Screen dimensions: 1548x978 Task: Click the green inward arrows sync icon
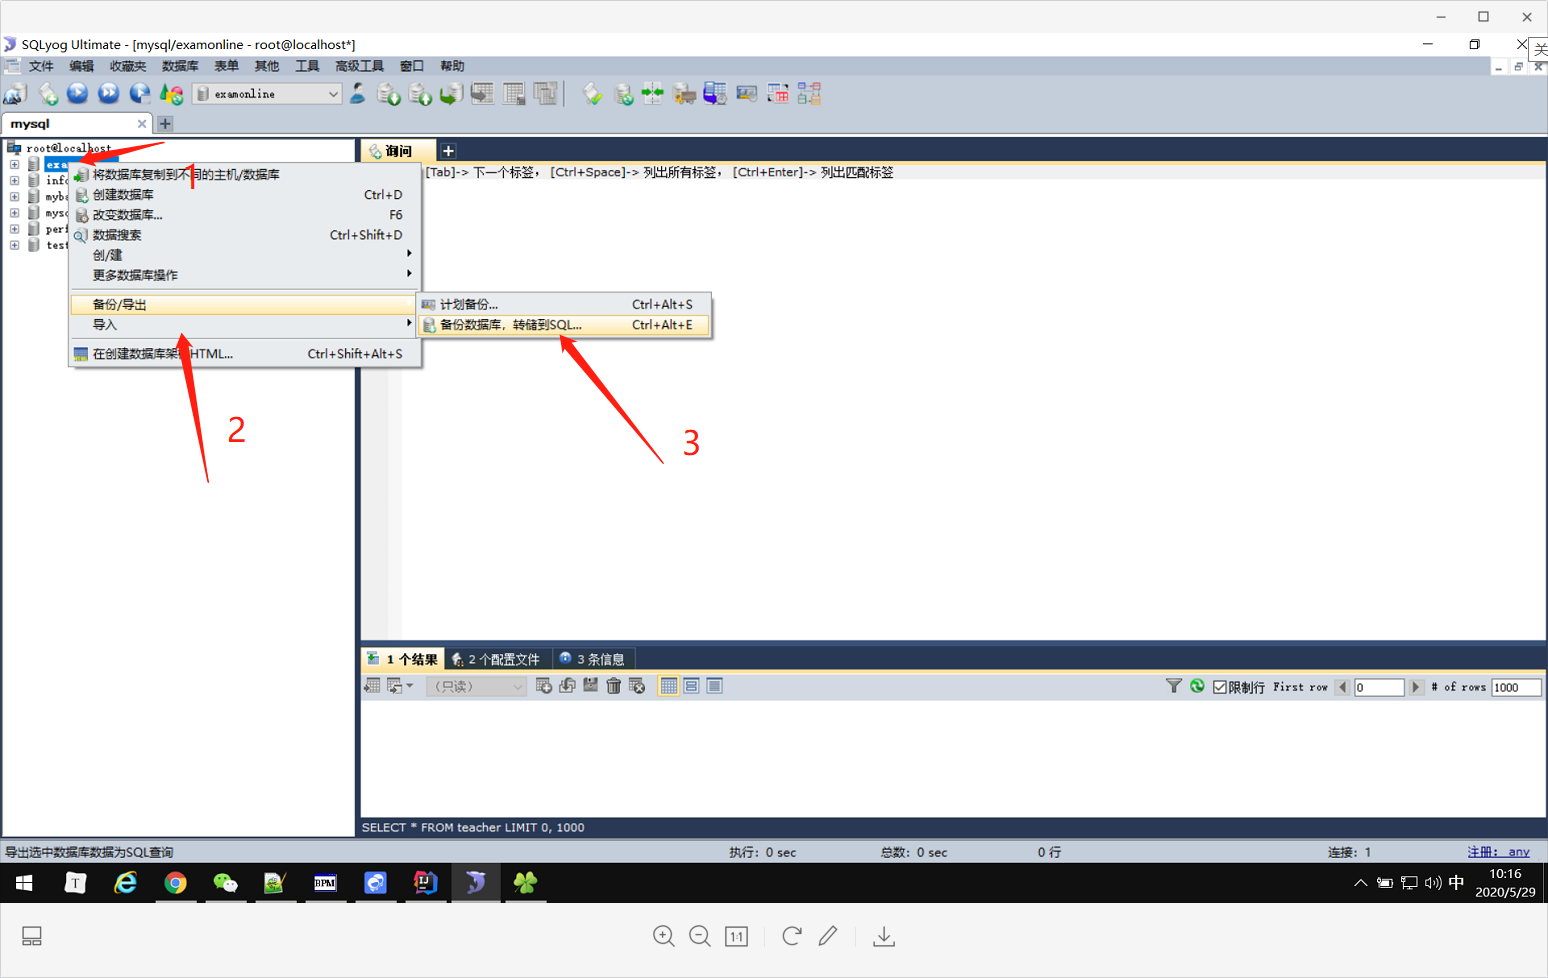coord(653,94)
